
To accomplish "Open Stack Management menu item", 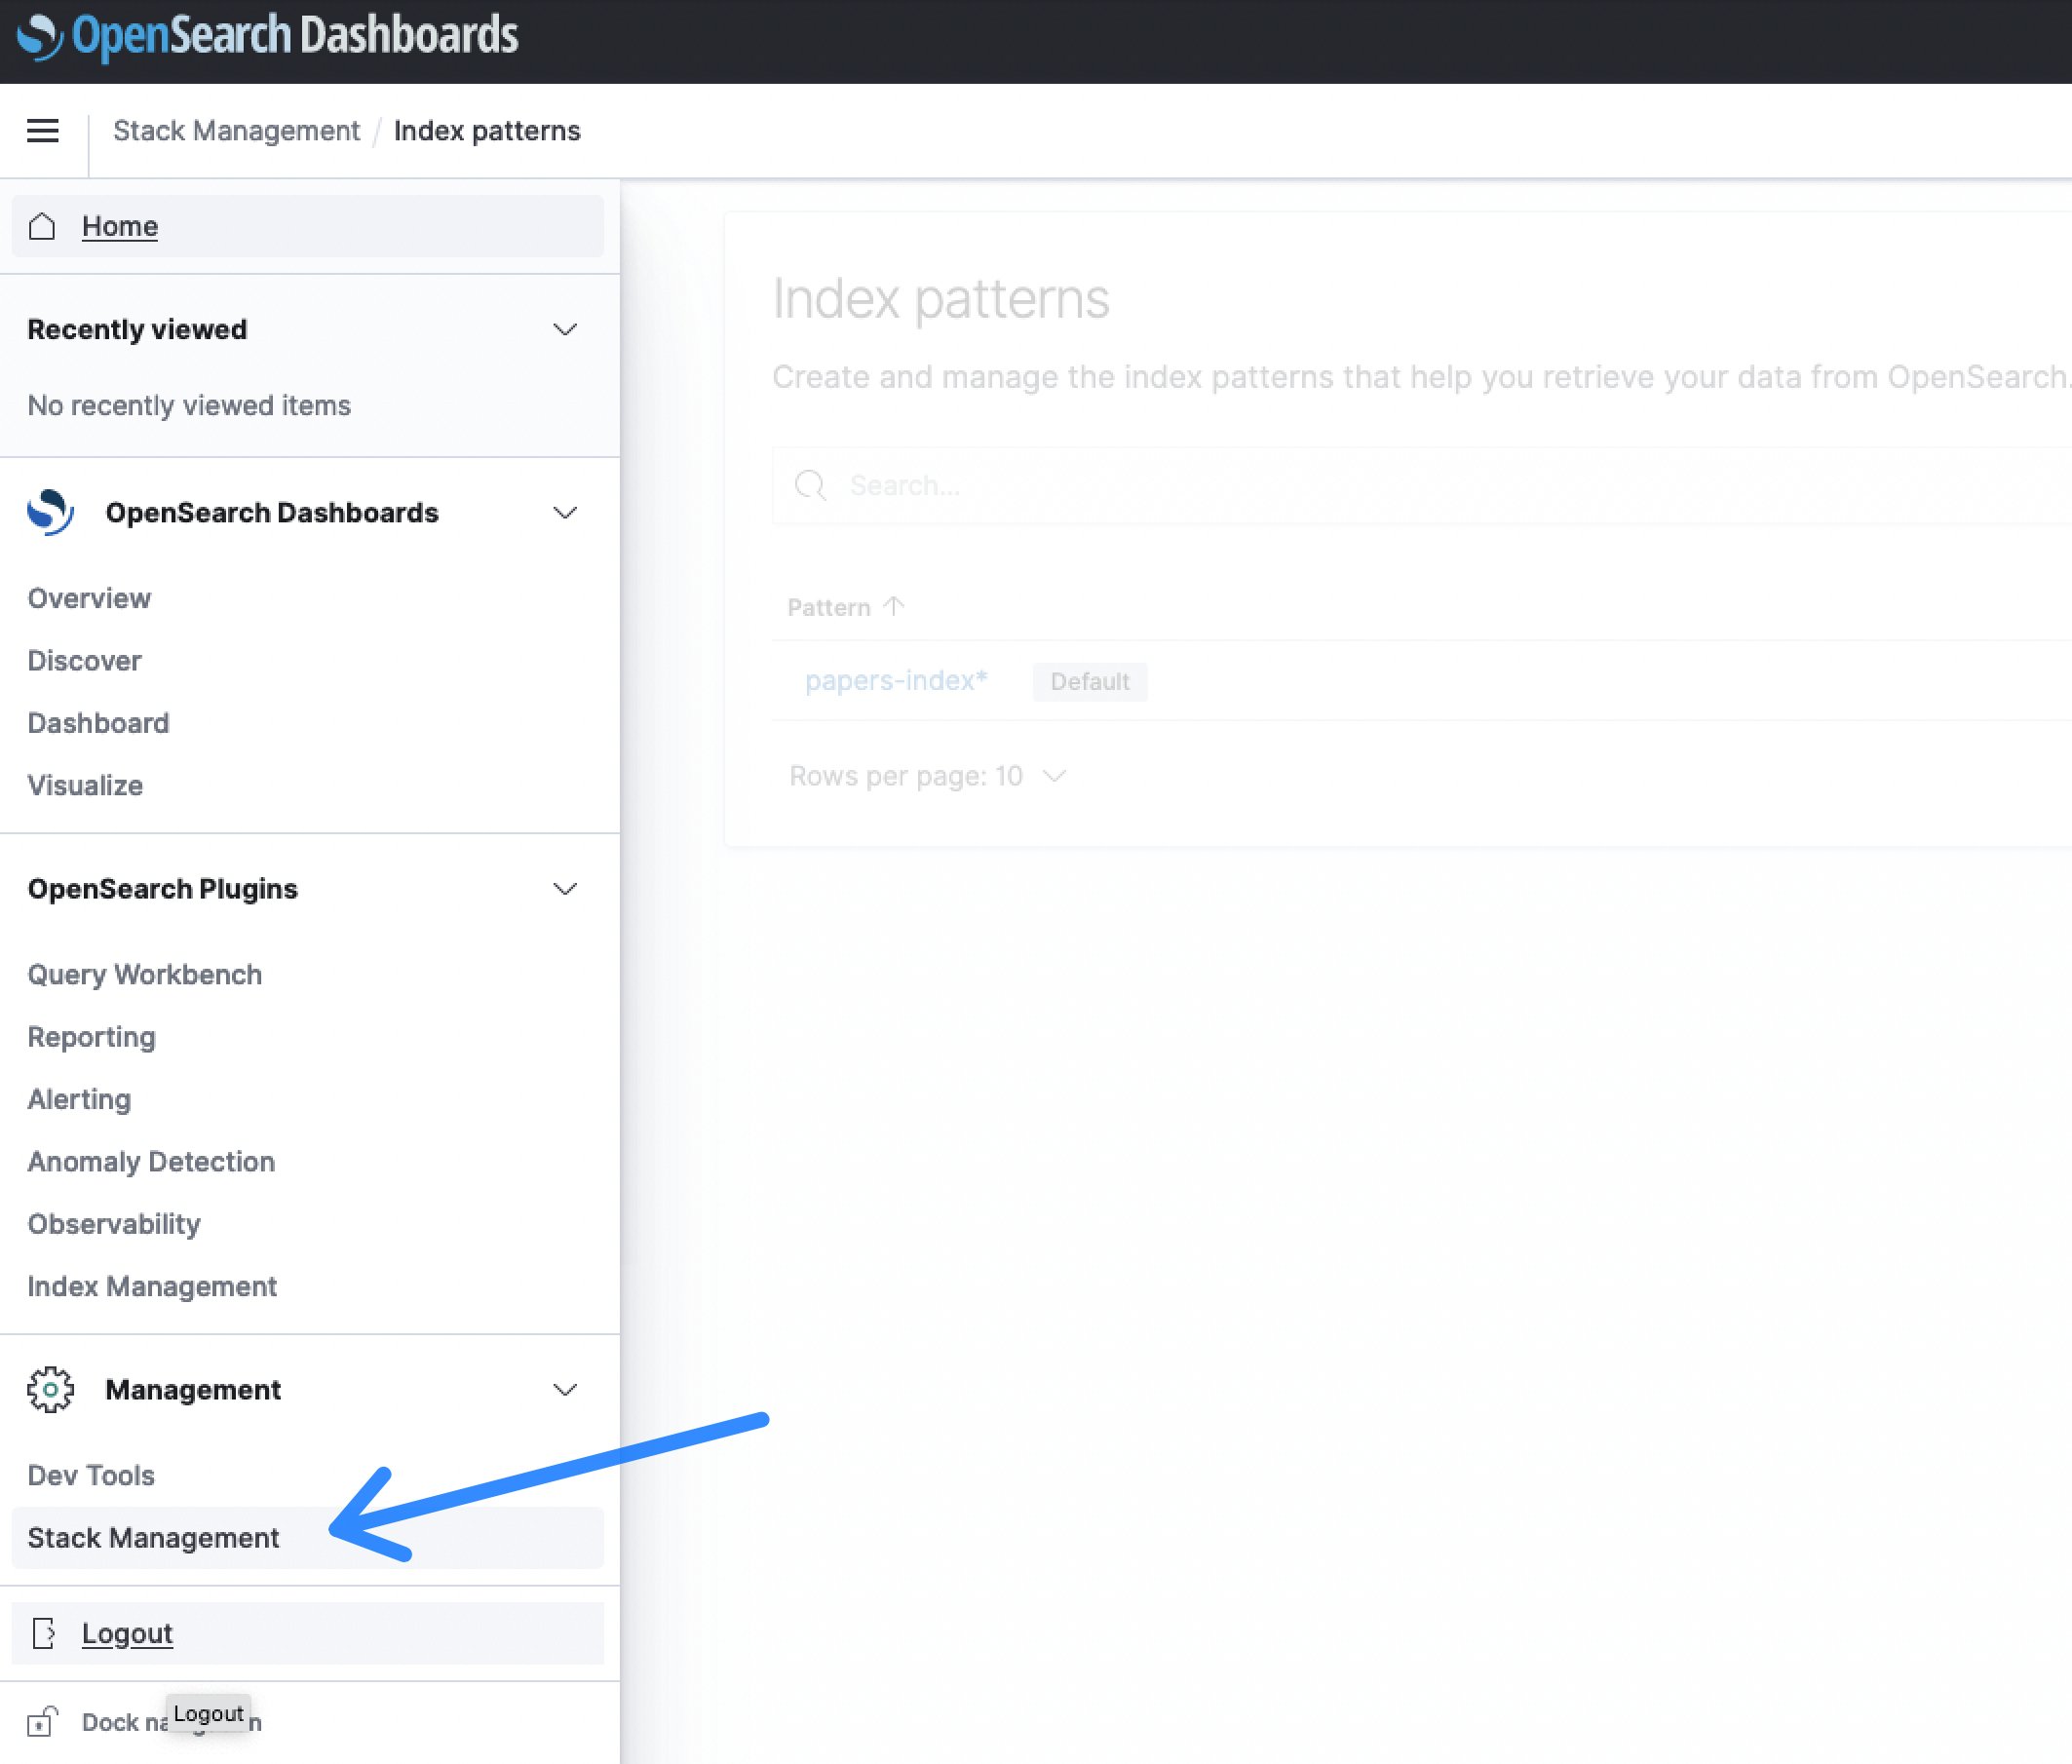I will pos(152,1537).
